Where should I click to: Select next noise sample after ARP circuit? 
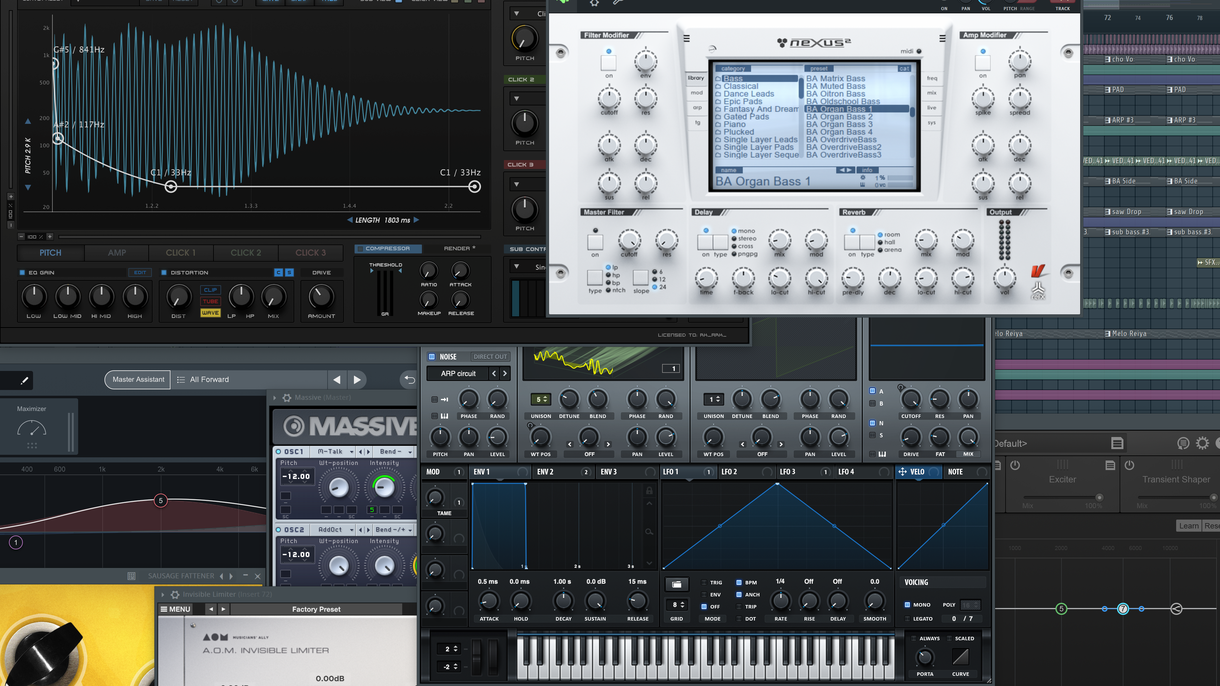[505, 373]
